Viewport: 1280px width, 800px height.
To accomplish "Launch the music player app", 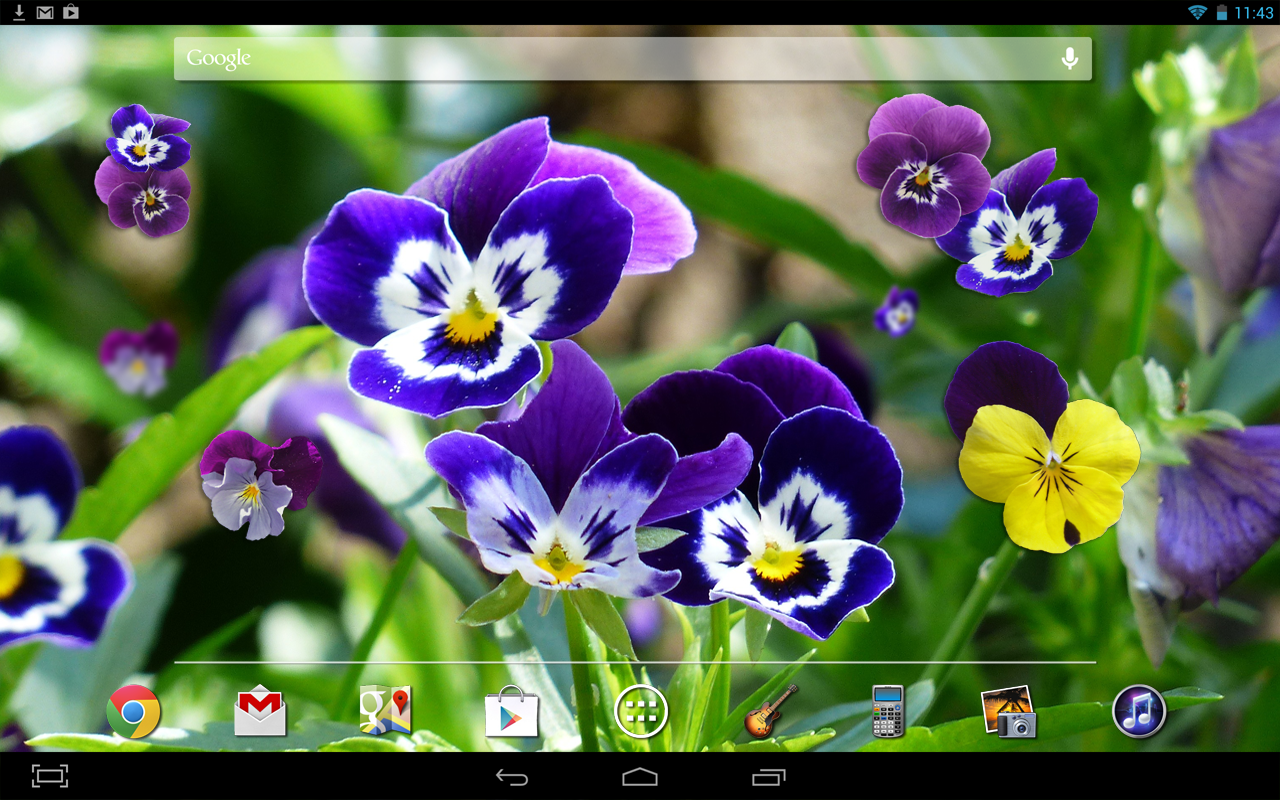I will (x=1139, y=711).
